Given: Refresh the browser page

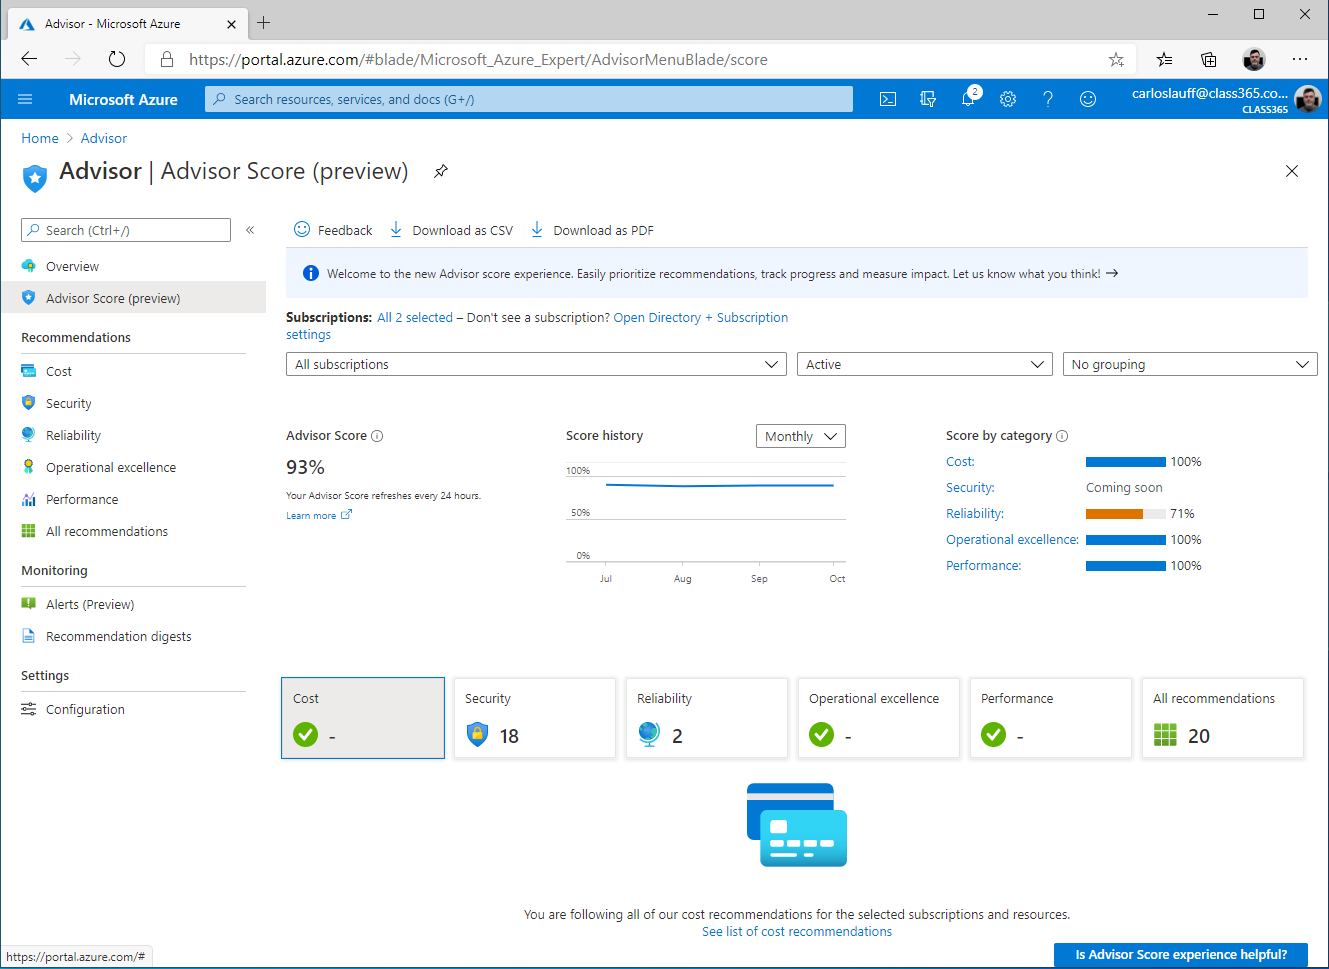Looking at the screenshot, I should (x=117, y=59).
